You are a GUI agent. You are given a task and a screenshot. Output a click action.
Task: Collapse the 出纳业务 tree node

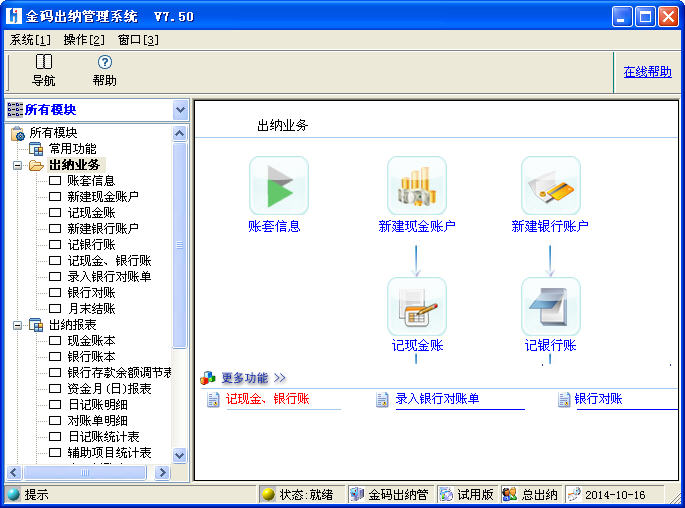(x=17, y=166)
